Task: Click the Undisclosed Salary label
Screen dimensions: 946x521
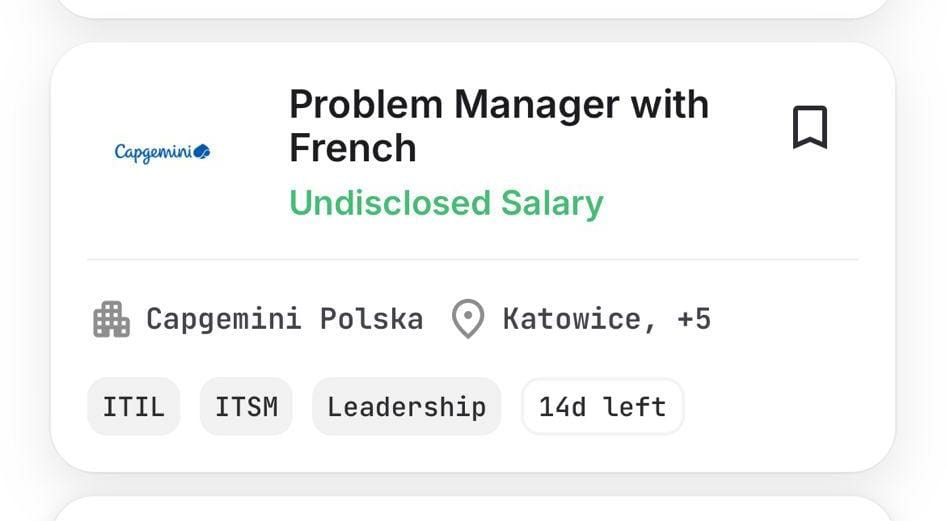Action: (x=446, y=203)
